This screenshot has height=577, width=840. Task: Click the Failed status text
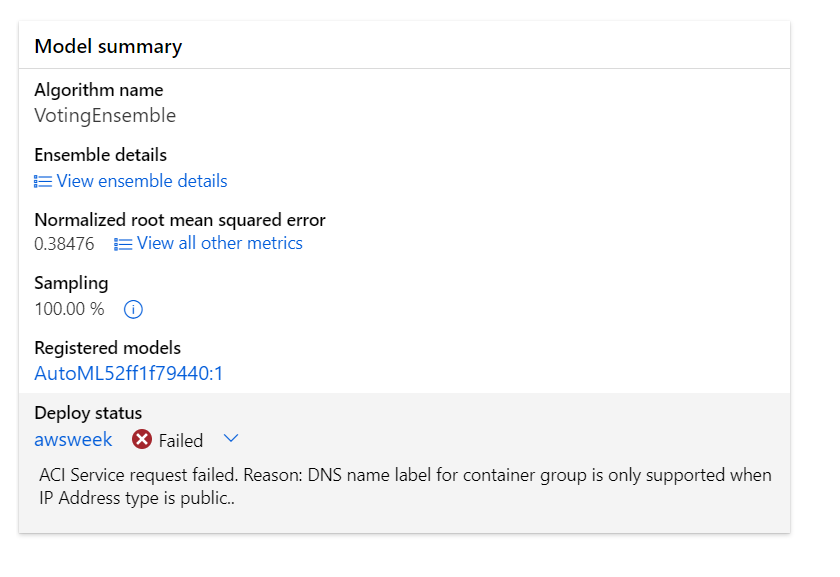[x=181, y=441]
